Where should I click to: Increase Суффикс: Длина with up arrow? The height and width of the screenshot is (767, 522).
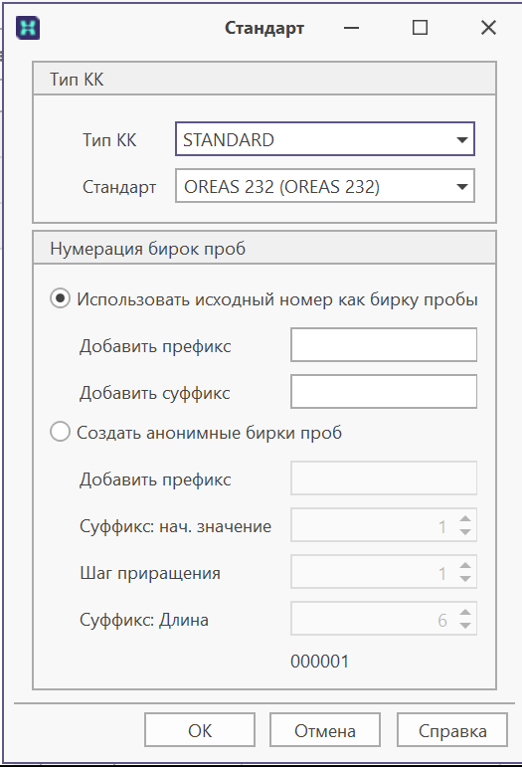(465, 612)
